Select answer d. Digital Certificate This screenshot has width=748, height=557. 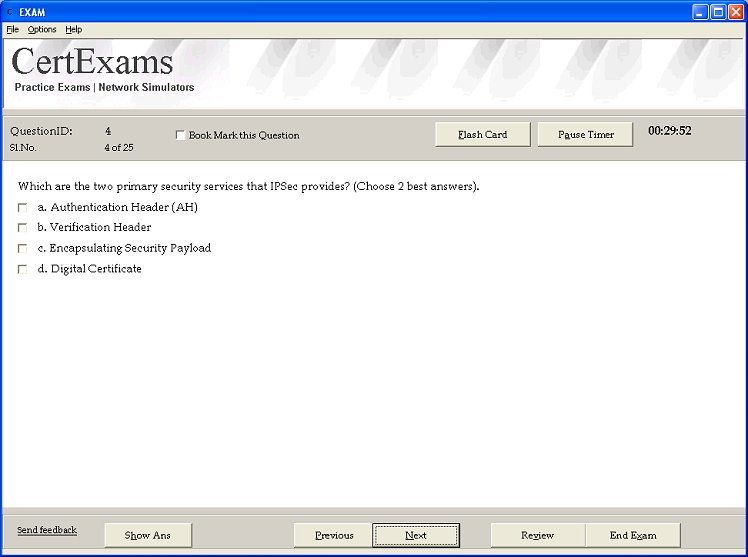(x=22, y=269)
